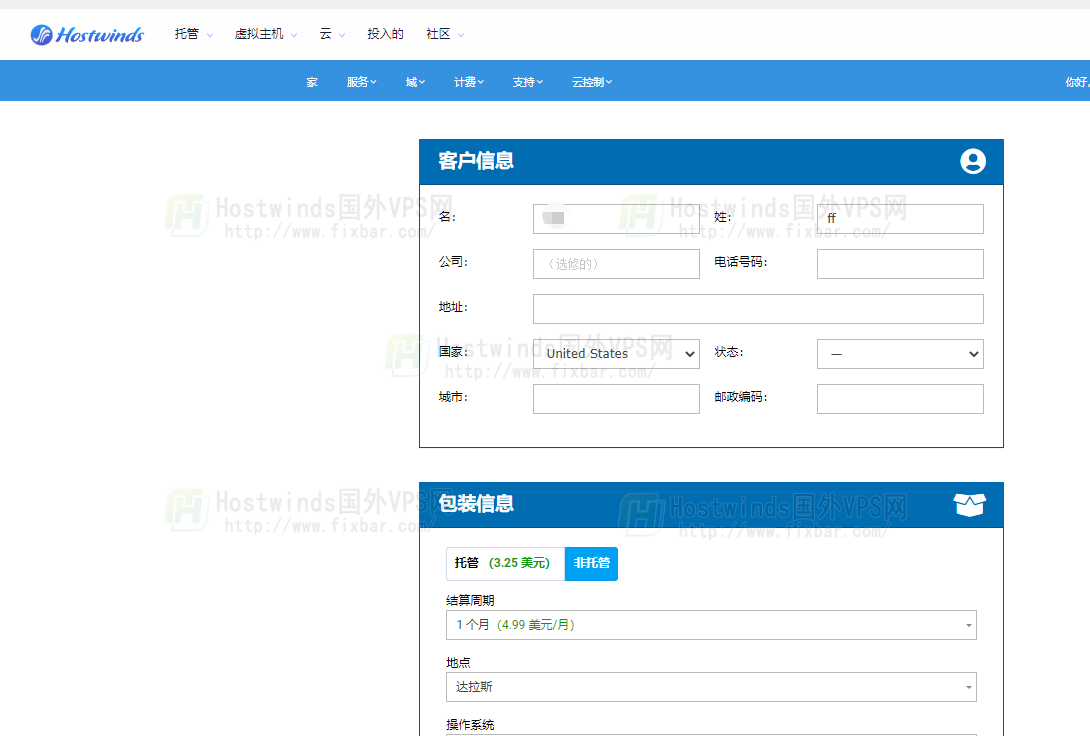Viewport: 1090px width, 736px height.
Task: Open the 托管 top menu
Action: [193, 34]
